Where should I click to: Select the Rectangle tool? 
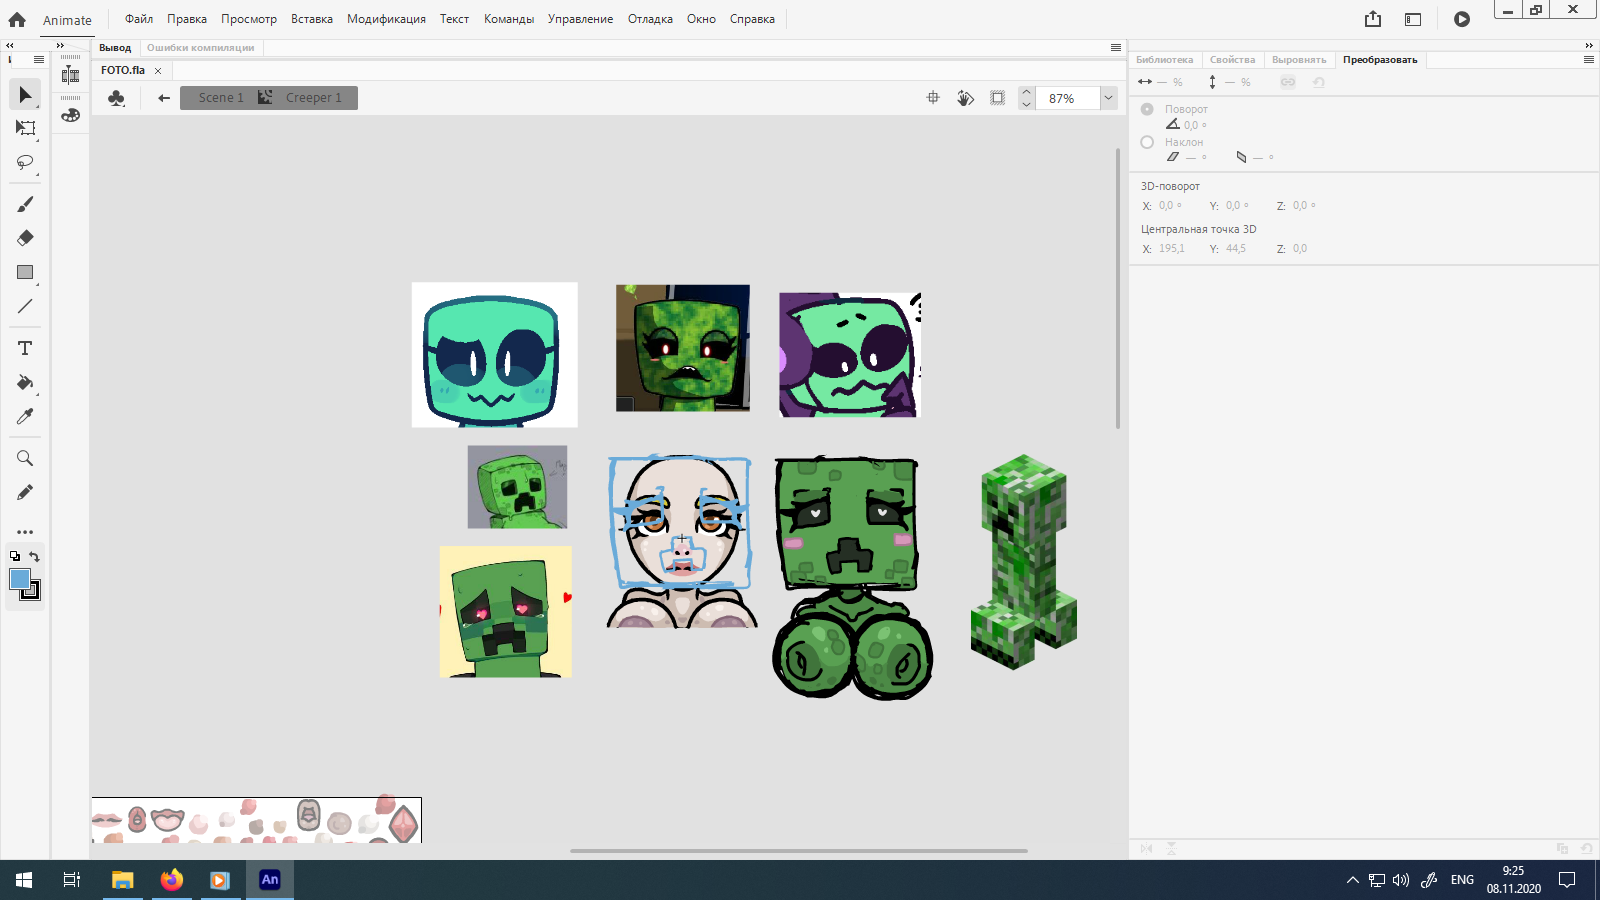coord(25,272)
